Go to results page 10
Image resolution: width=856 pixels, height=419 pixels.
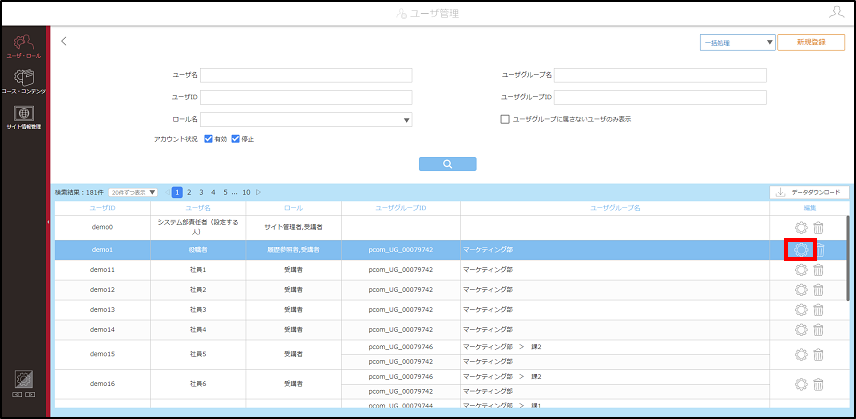click(246, 192)
